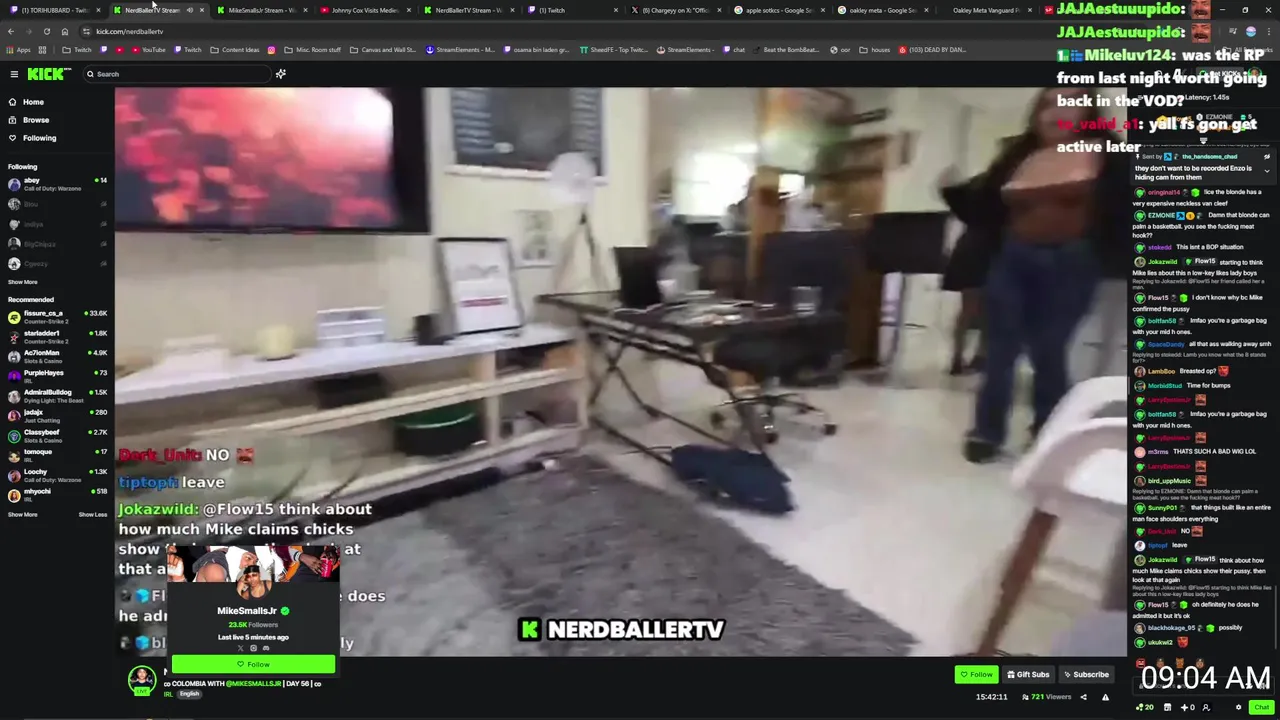Open the SheedFE - Top Twitc... bookmark
The width and height of the screenshot is (1280, 720).
click(x=612, y=50)
